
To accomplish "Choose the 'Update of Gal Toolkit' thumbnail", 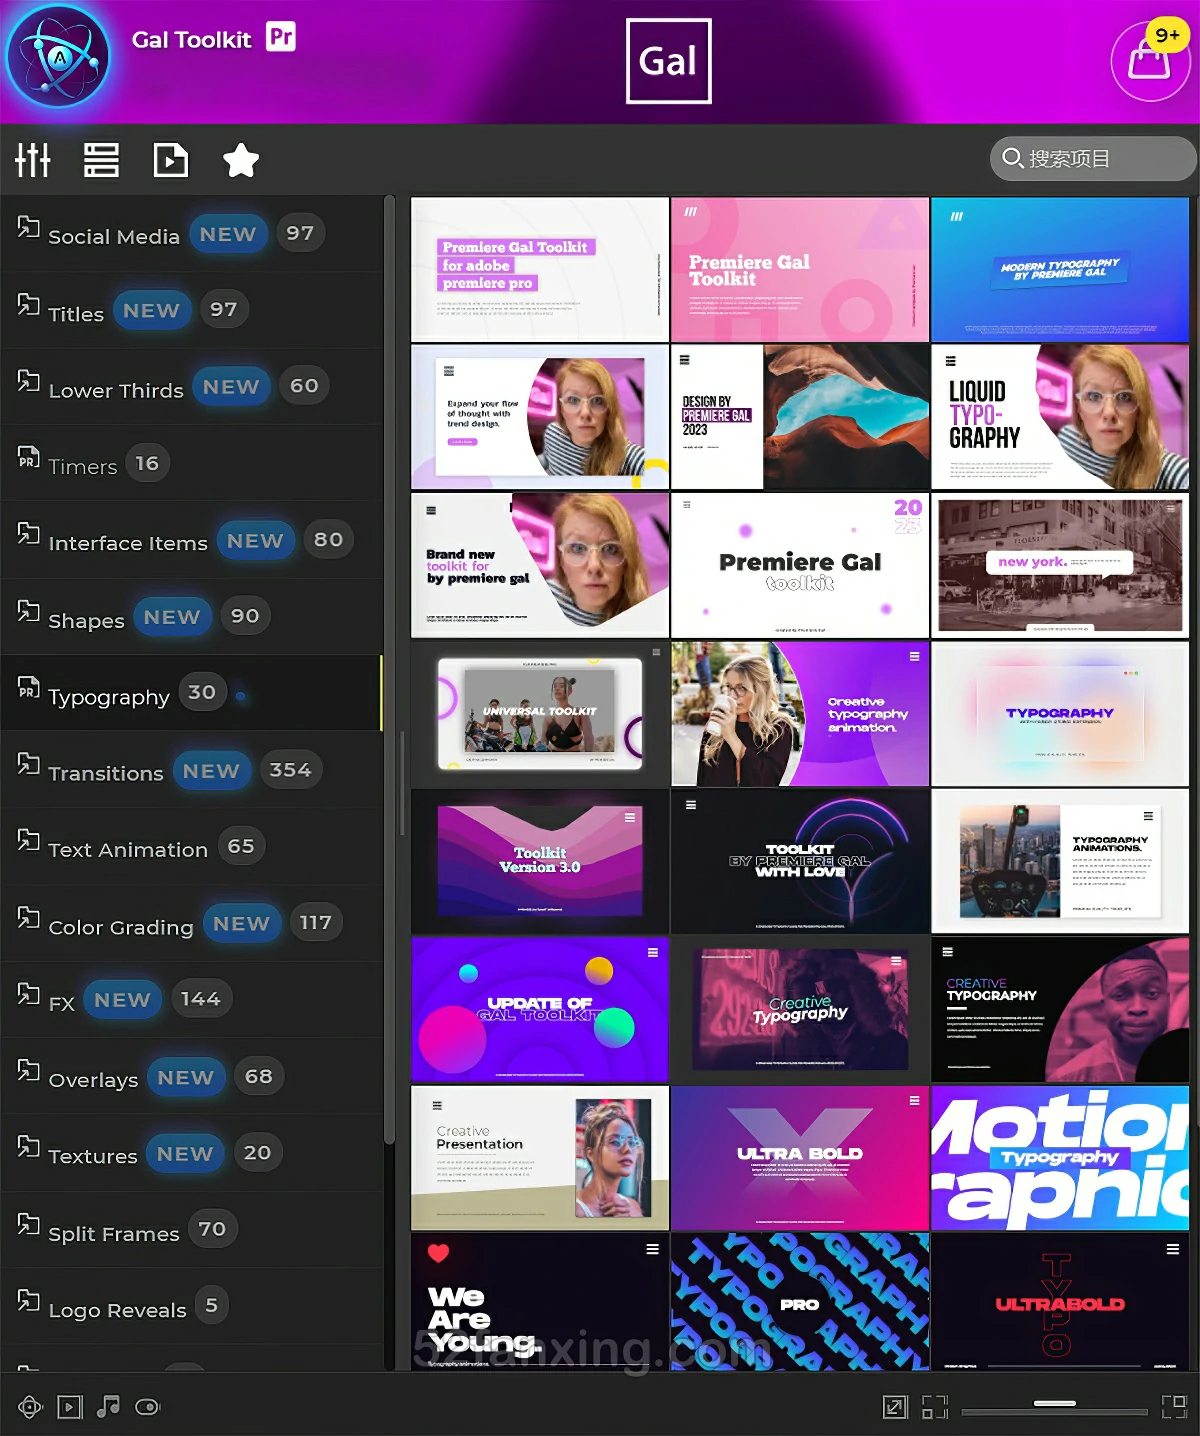I will pyautogui.click(x=540, y=1009).
